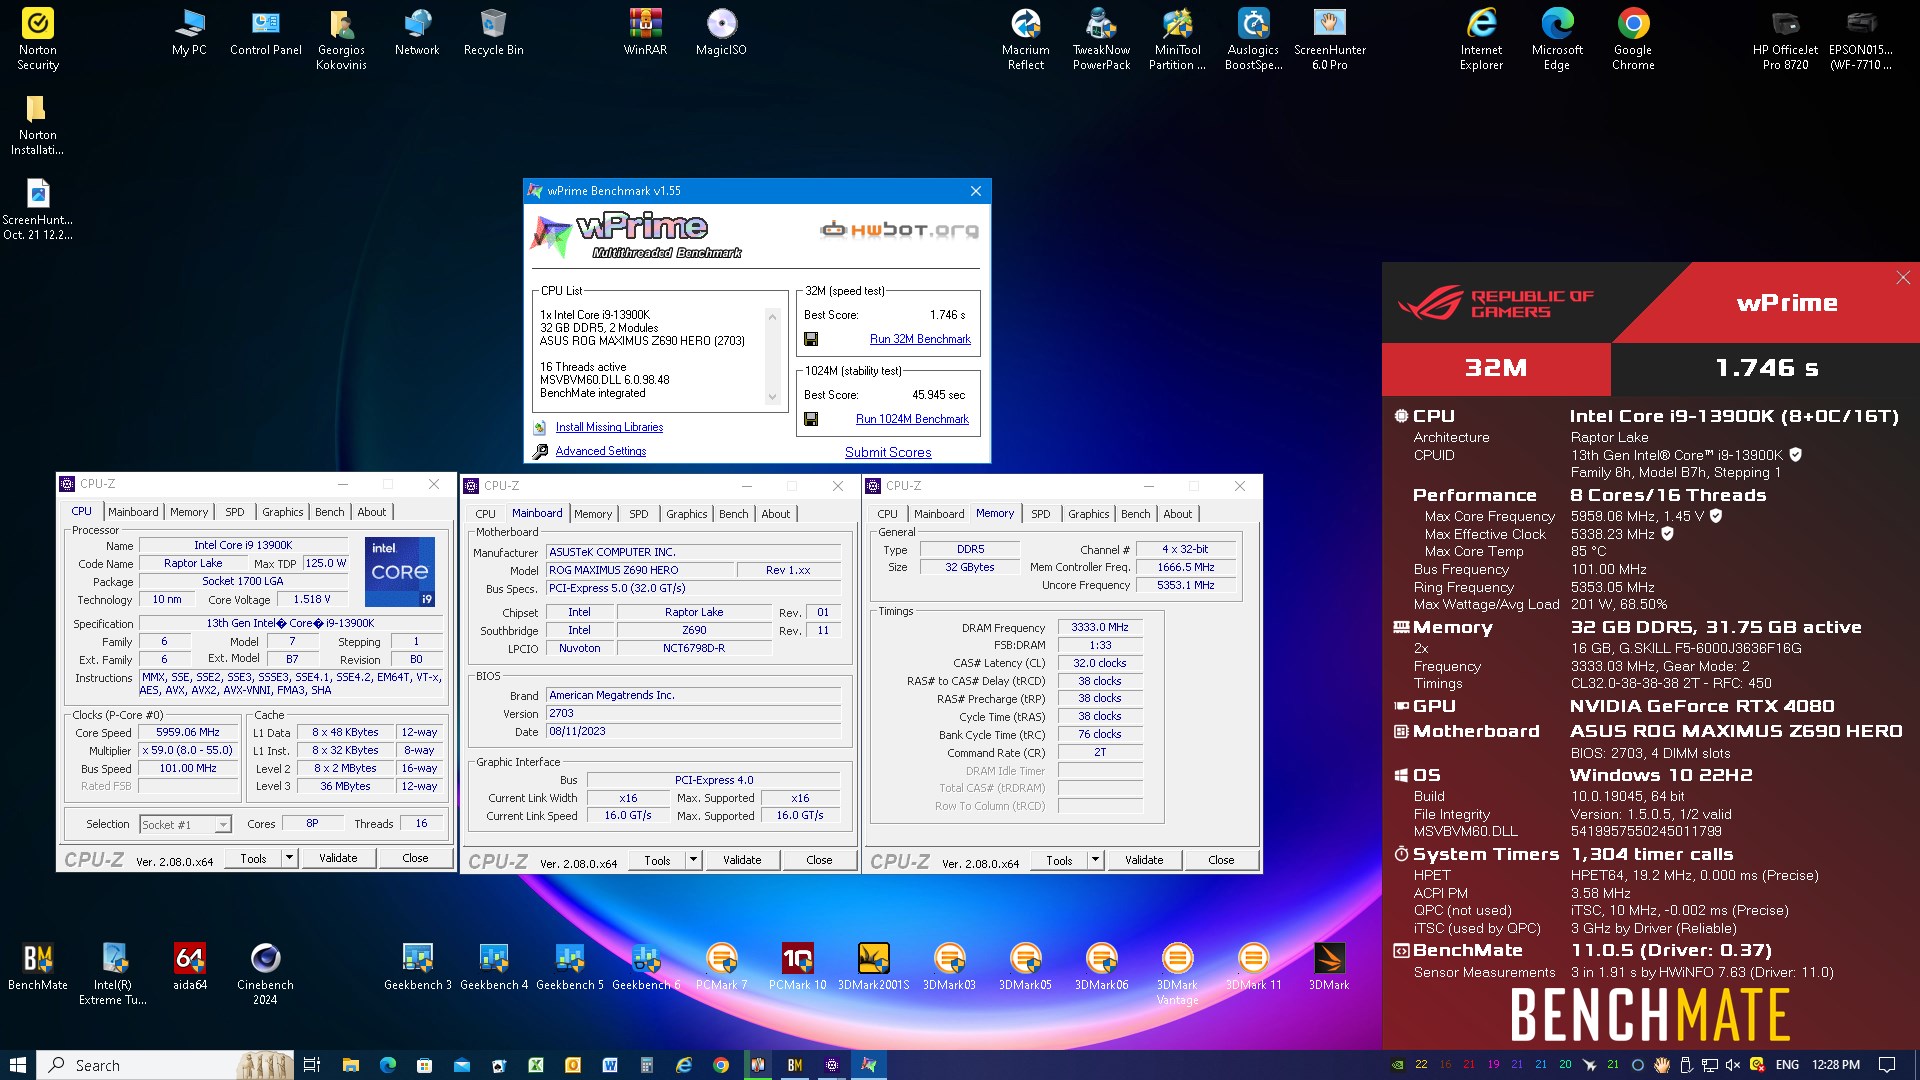This screenshot has height=1080, width=1920.
Task: Click Validate in the left CPU-Z window
Action: click(338, 858)
